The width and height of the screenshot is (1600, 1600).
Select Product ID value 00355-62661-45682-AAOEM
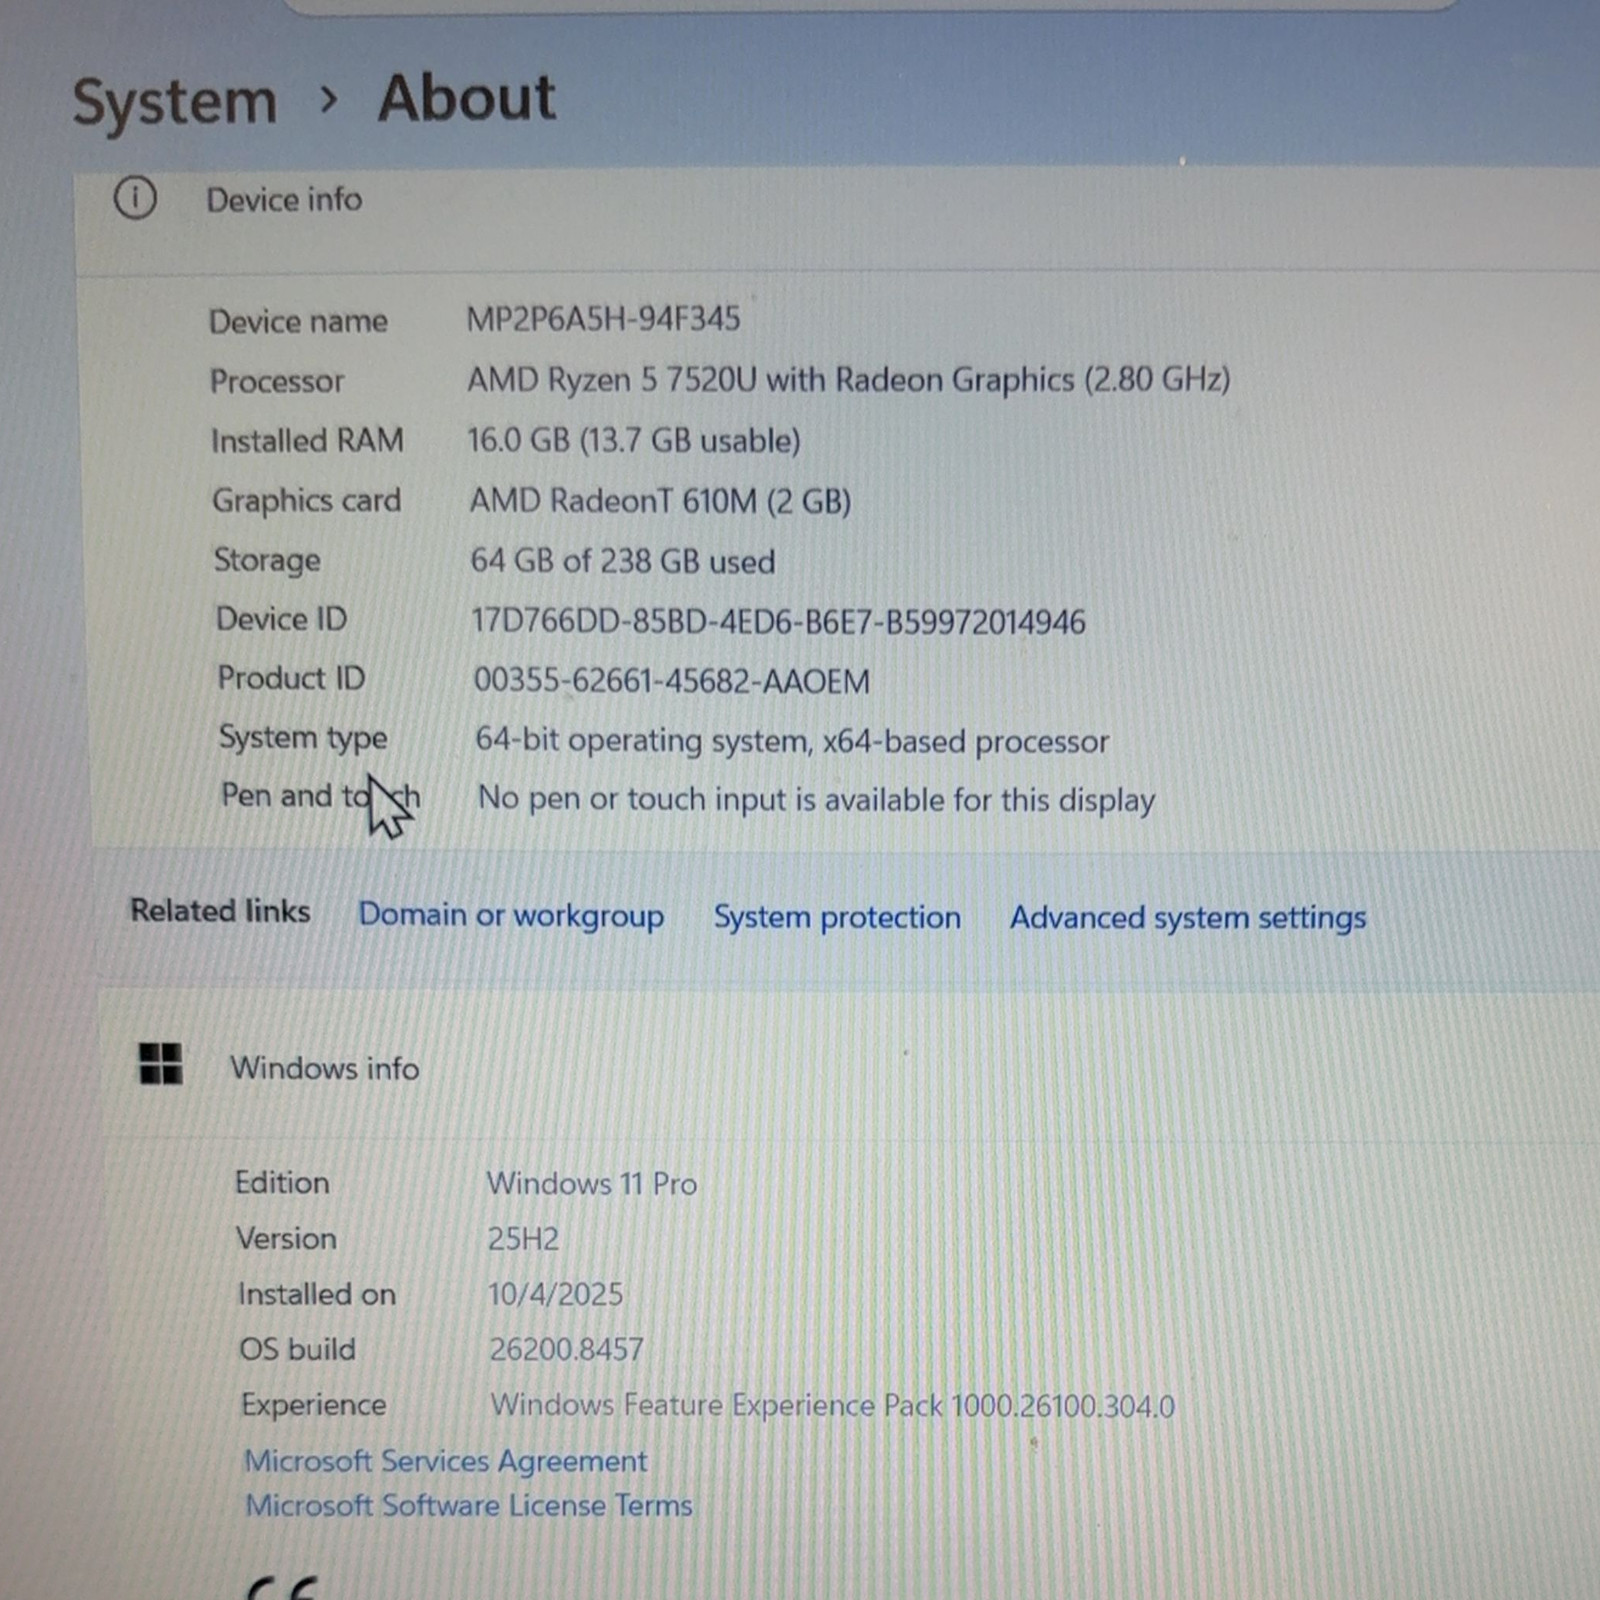point(671,681)
